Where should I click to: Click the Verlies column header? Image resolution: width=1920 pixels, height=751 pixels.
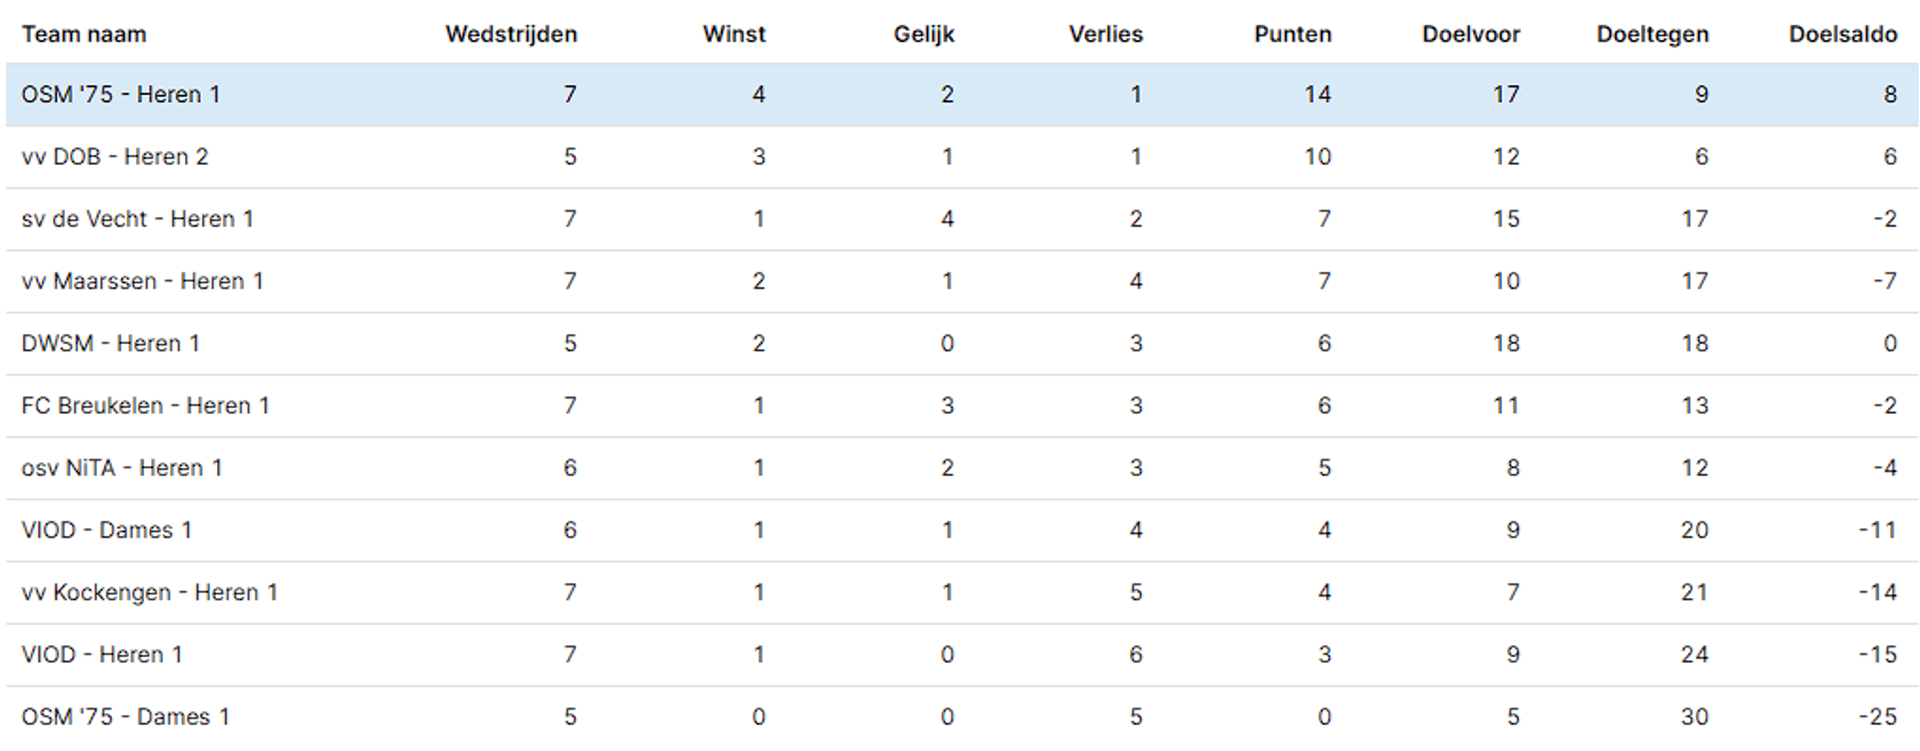click(x=1105, y=34)
